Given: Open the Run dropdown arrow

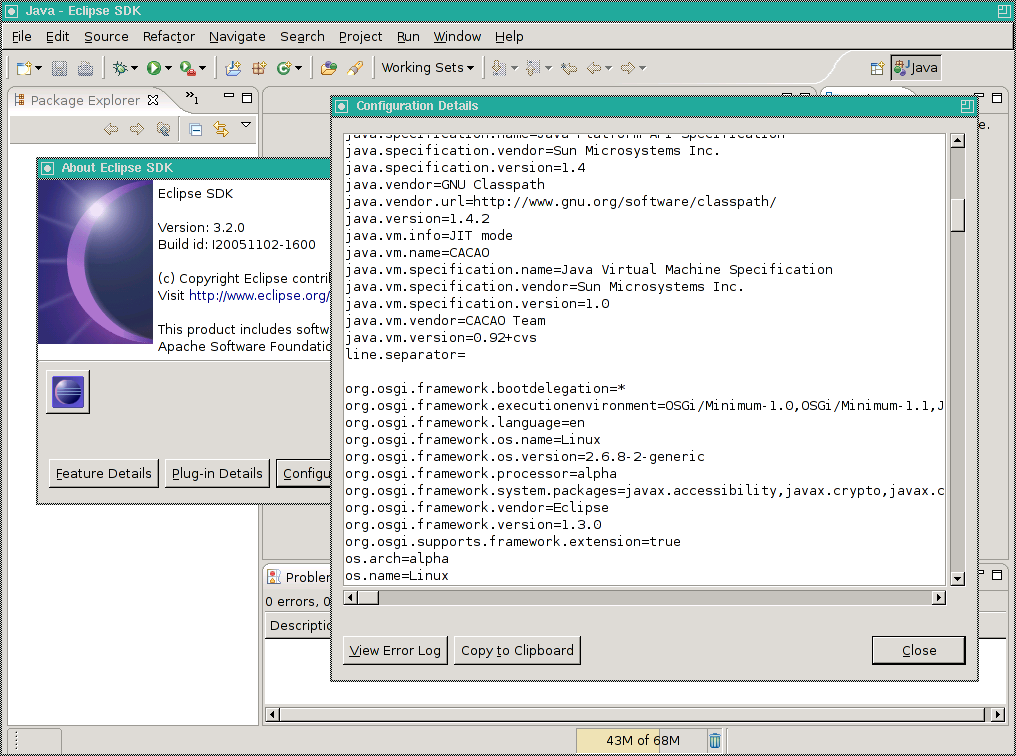Looking at the screenshot, I should click(168, 68).
